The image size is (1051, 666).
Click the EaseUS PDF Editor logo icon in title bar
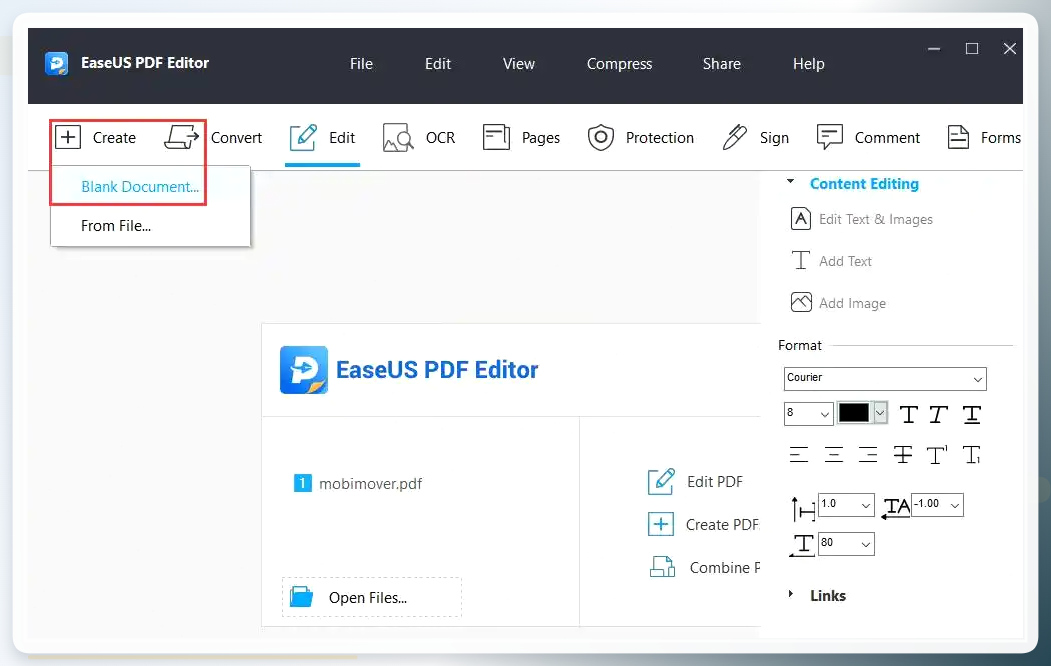point(57,64)
